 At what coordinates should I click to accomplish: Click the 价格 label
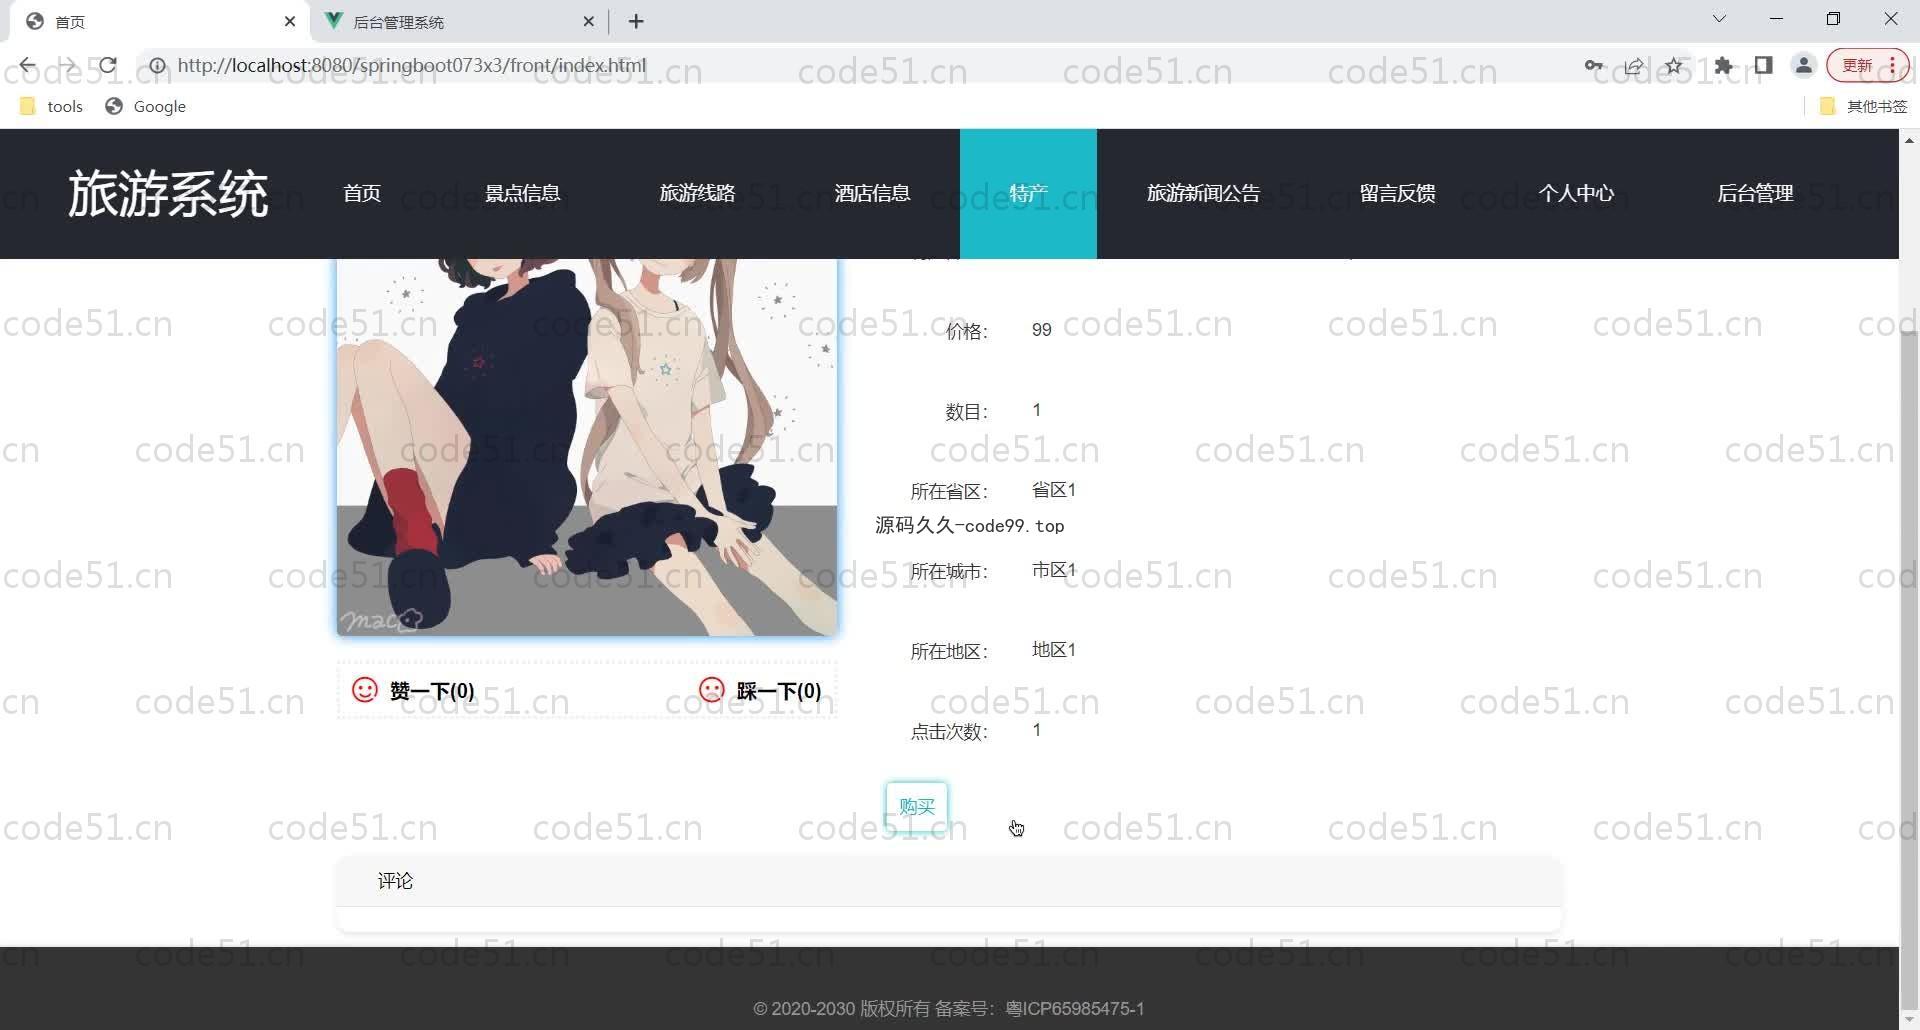(x=966, y=332)
